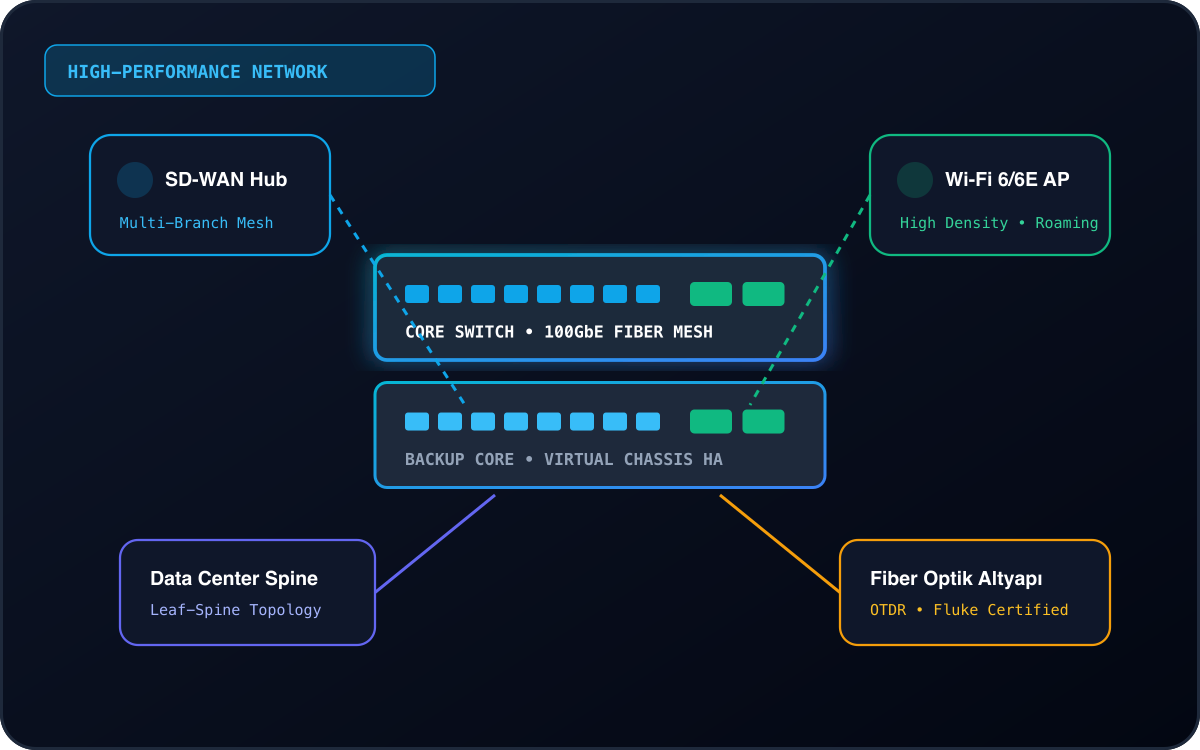Viewport: 1200px width, 750px height.
Task: Click BACKUP CORE • VIRTUAL CHASSIS HA label
Action: pos(564,460)
